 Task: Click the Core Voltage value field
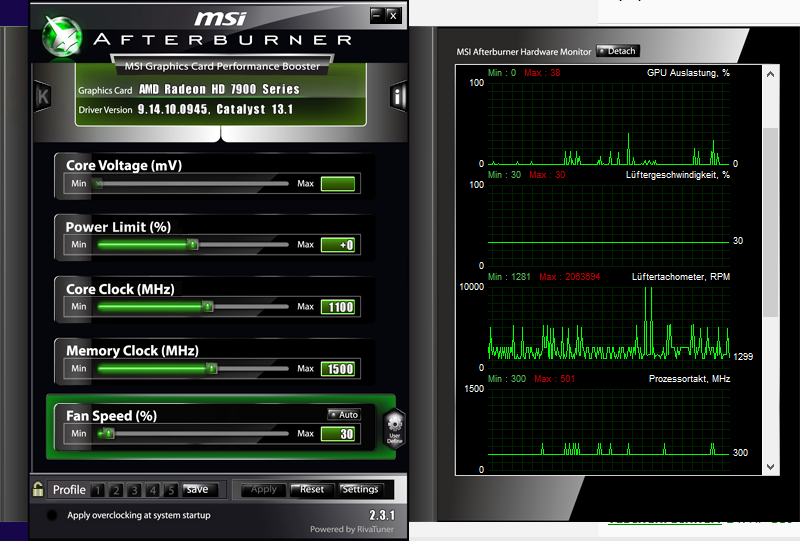click(x=338, y=184)
